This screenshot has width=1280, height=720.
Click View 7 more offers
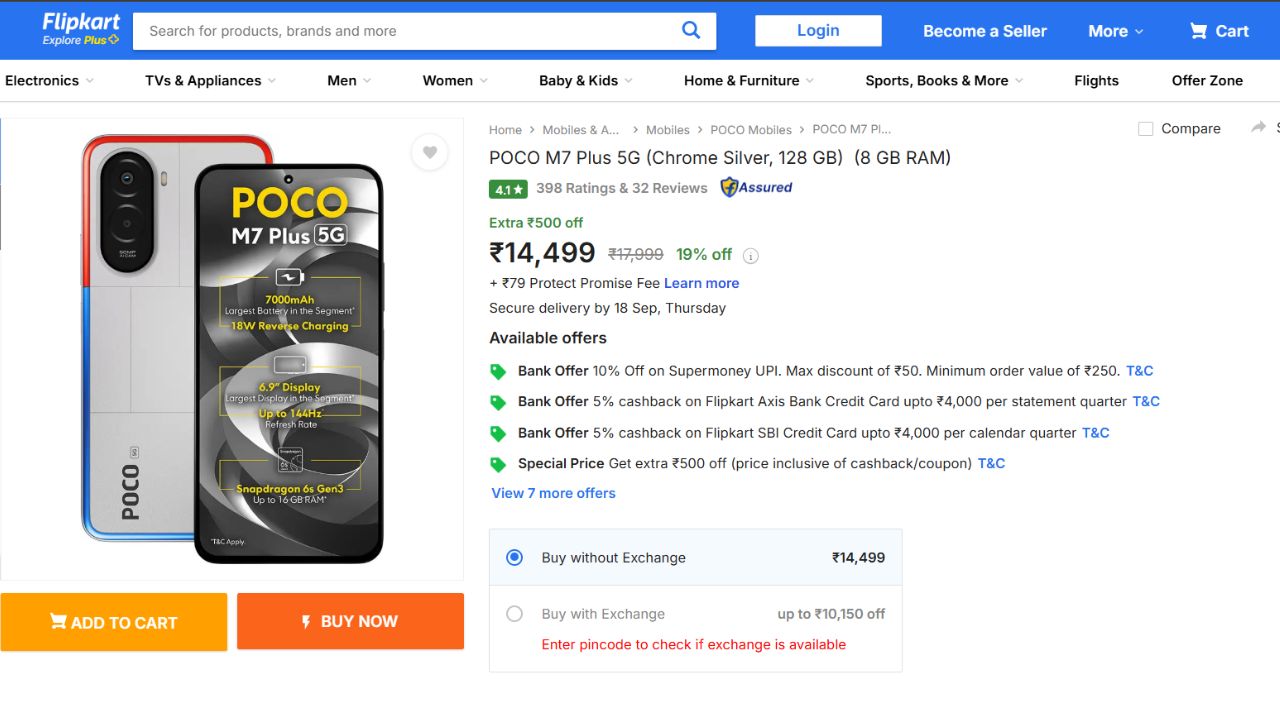pos(553,493)
